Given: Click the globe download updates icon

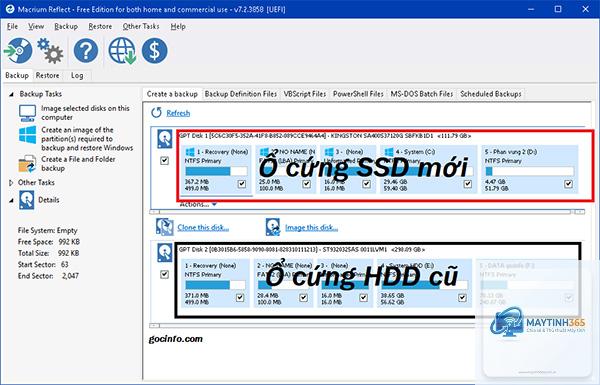Looking at the screenshot, I should tap(122, 51).
